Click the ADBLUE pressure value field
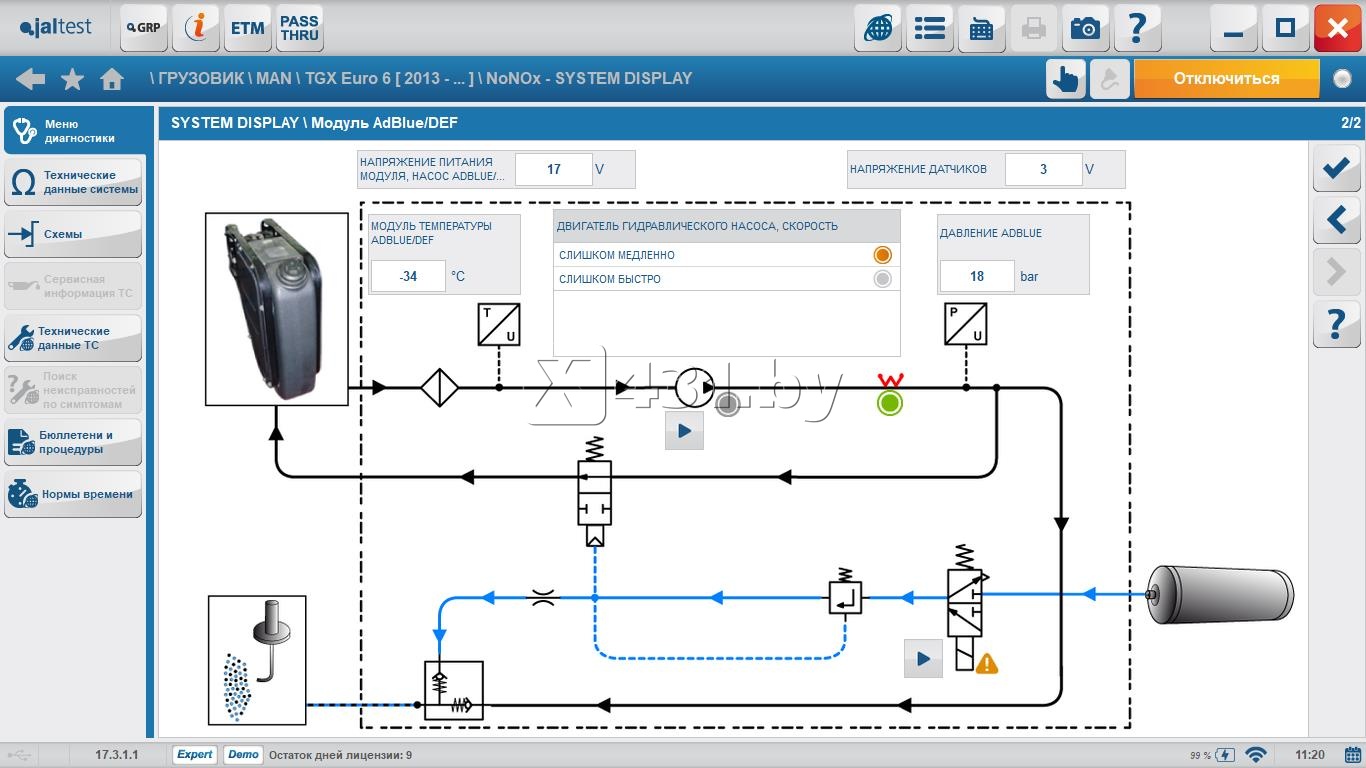 click(x=977, y=276)
